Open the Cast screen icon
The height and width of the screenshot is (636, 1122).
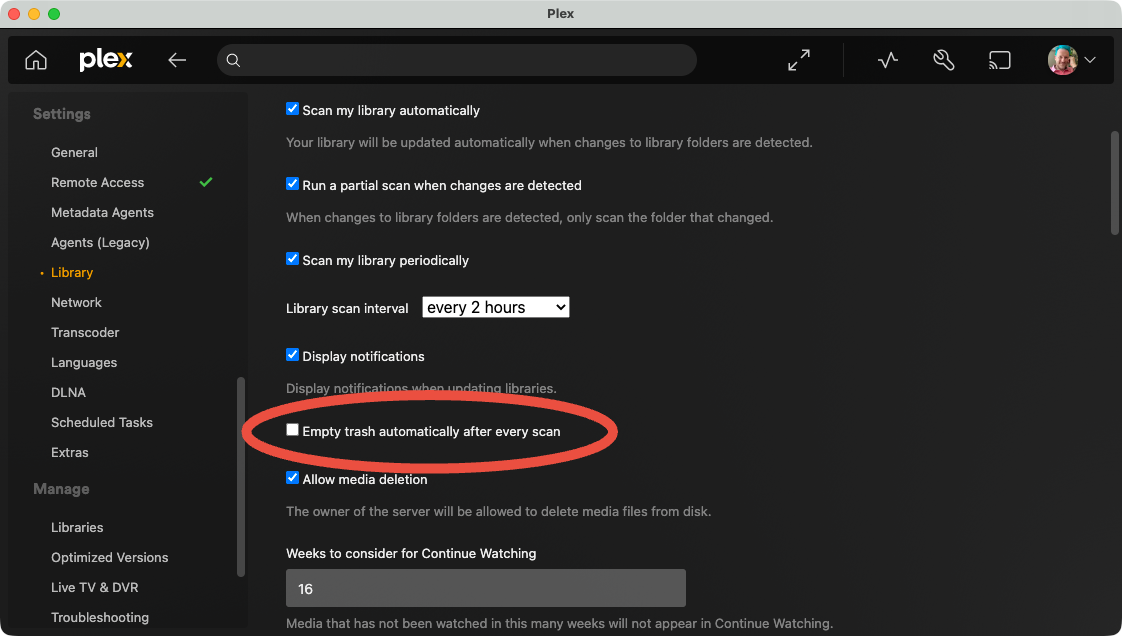(x=1000, y=60)
